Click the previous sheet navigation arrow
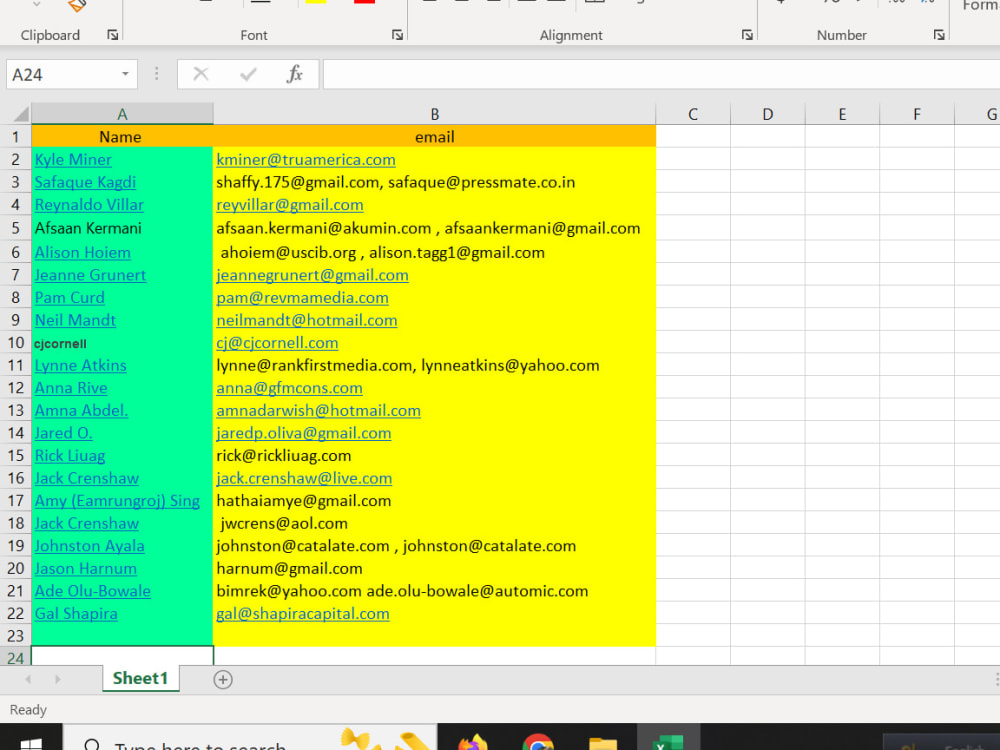The image size is (1000, 750). coord(28,679)
